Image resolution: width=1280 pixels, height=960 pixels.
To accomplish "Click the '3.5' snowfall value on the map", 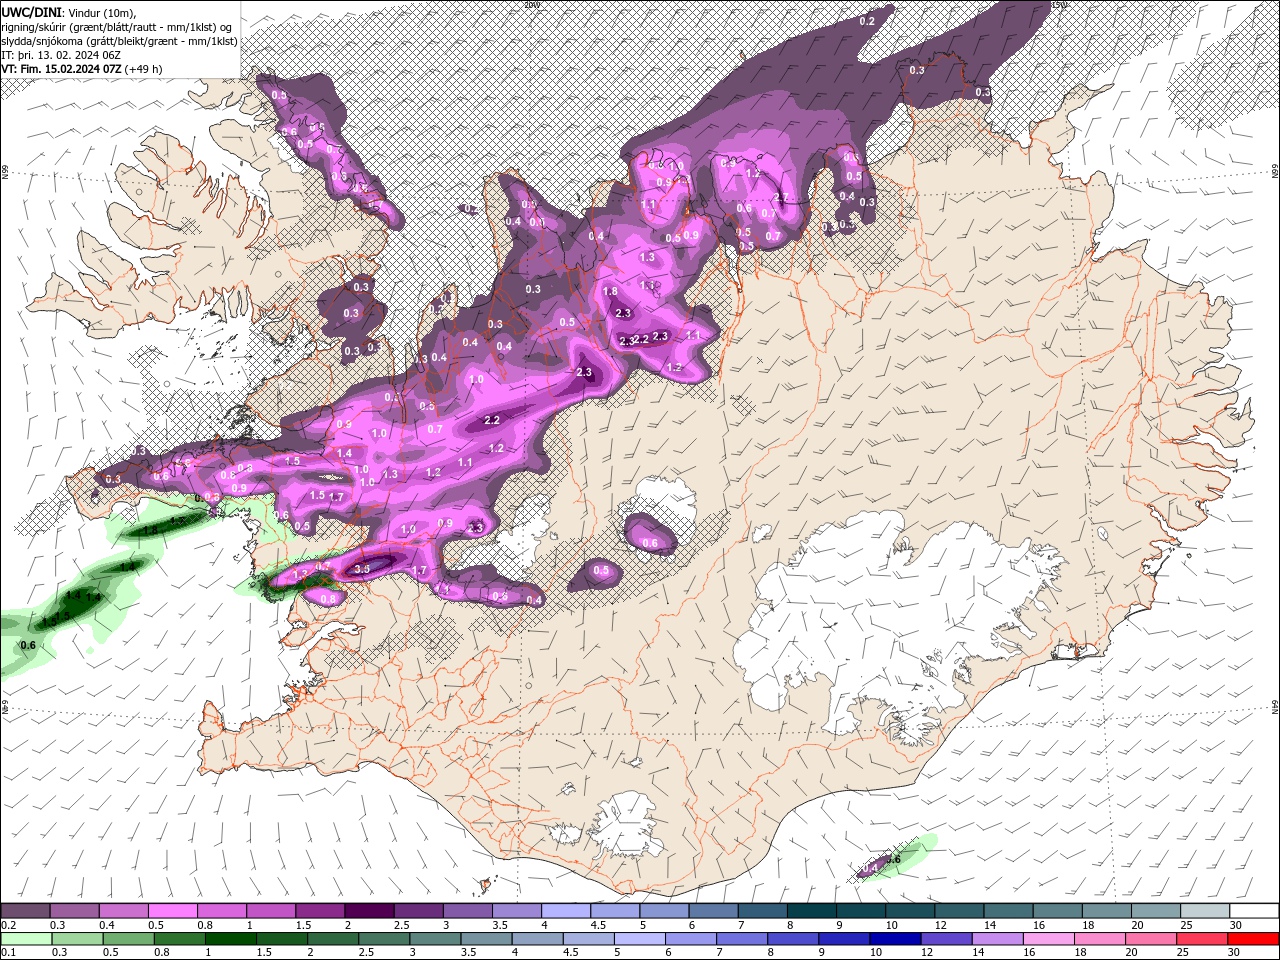I will click(362, 568).
